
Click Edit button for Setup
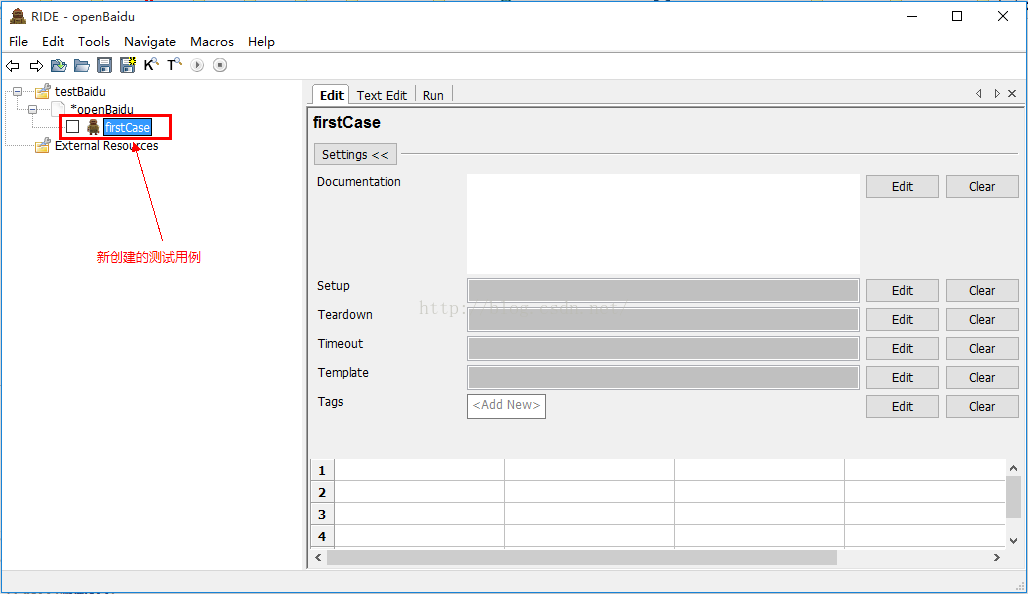[902, 290]
